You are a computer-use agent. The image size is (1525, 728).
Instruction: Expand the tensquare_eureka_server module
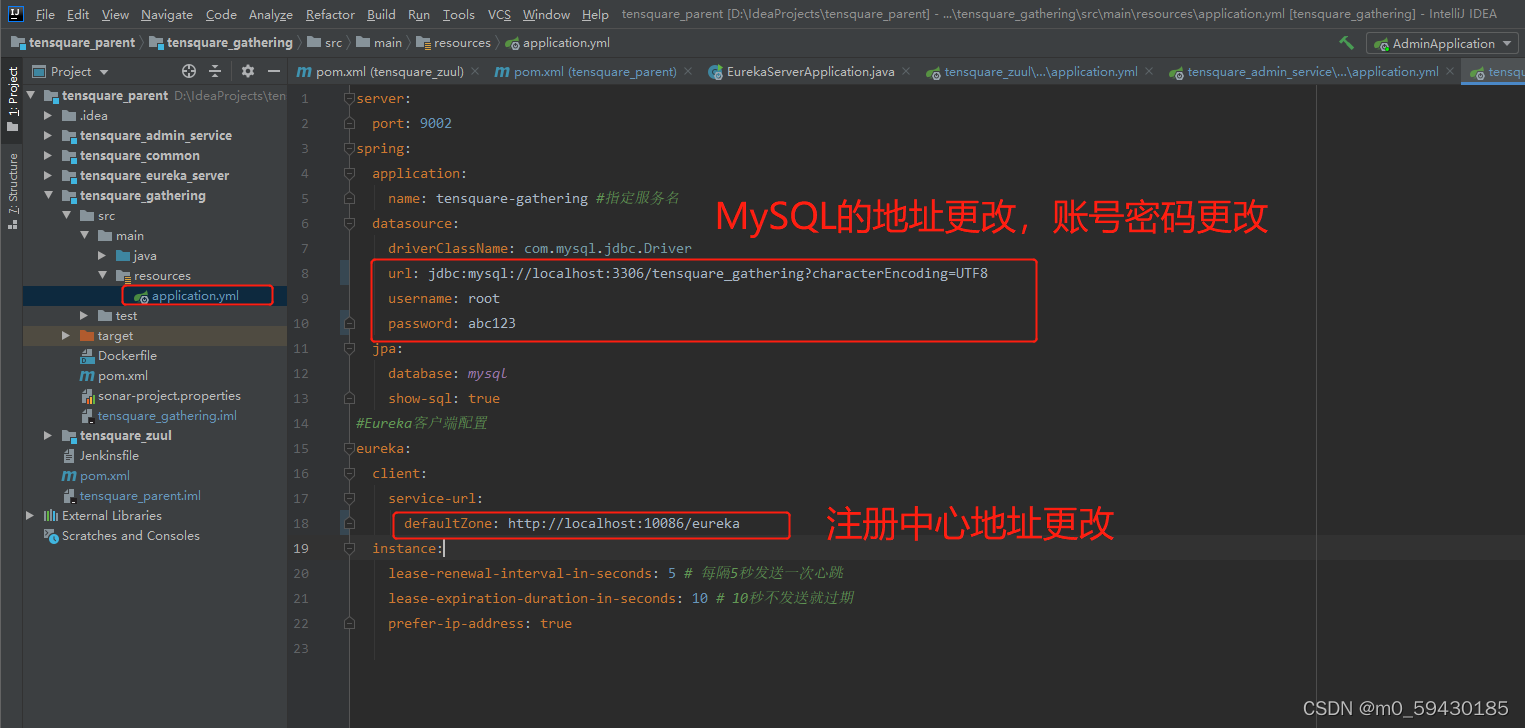[x=48, y=176]
